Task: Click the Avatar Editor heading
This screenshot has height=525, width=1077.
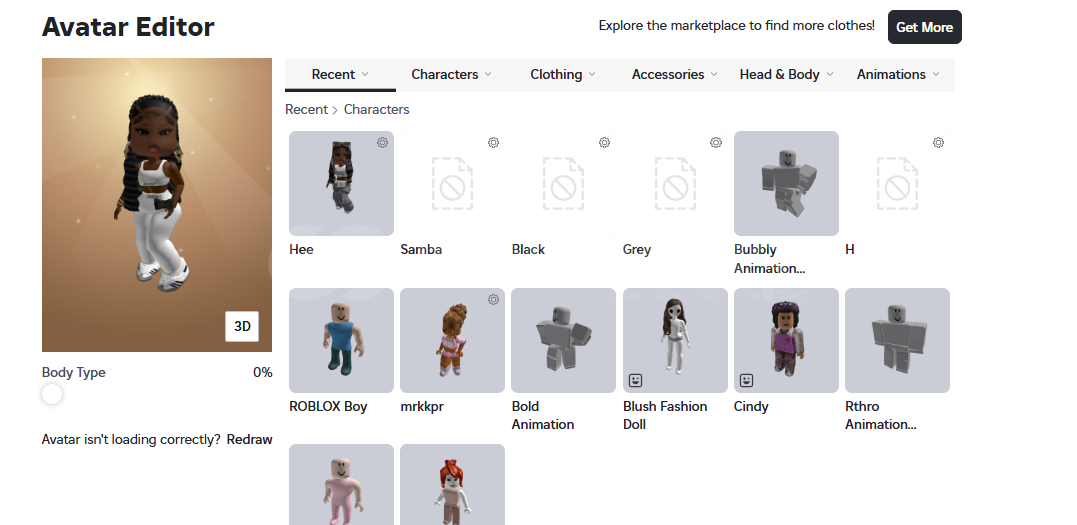Action: pyautogui.click(x=128, y=27)
